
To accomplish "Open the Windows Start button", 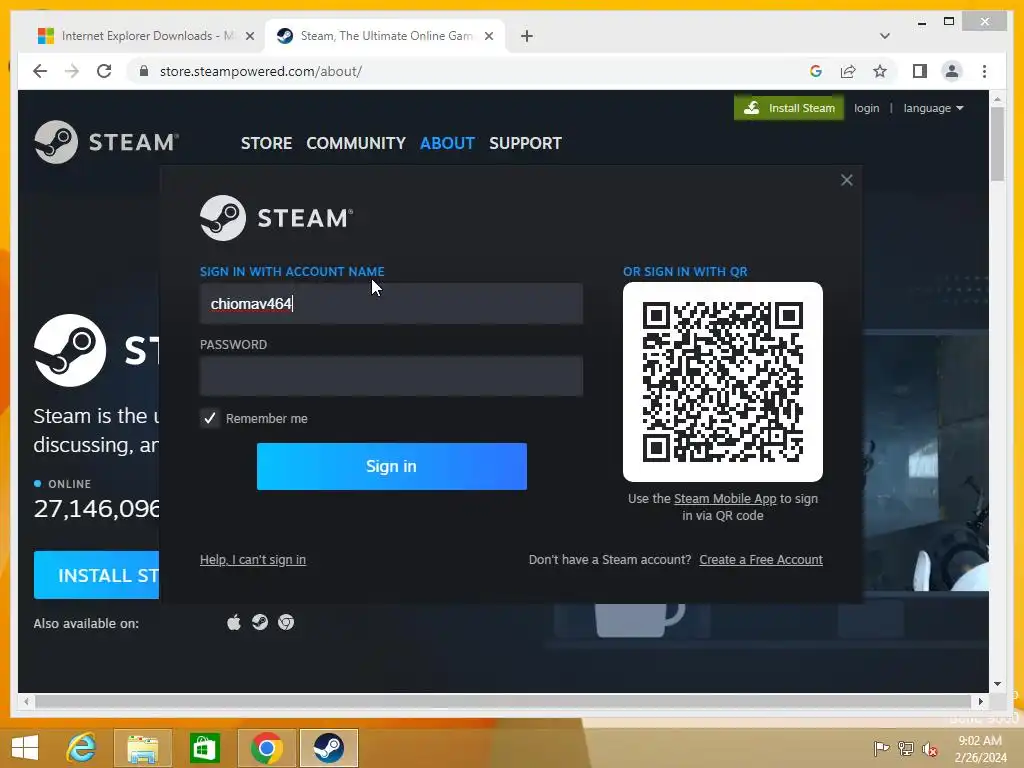I will click(x=25, y=747).
